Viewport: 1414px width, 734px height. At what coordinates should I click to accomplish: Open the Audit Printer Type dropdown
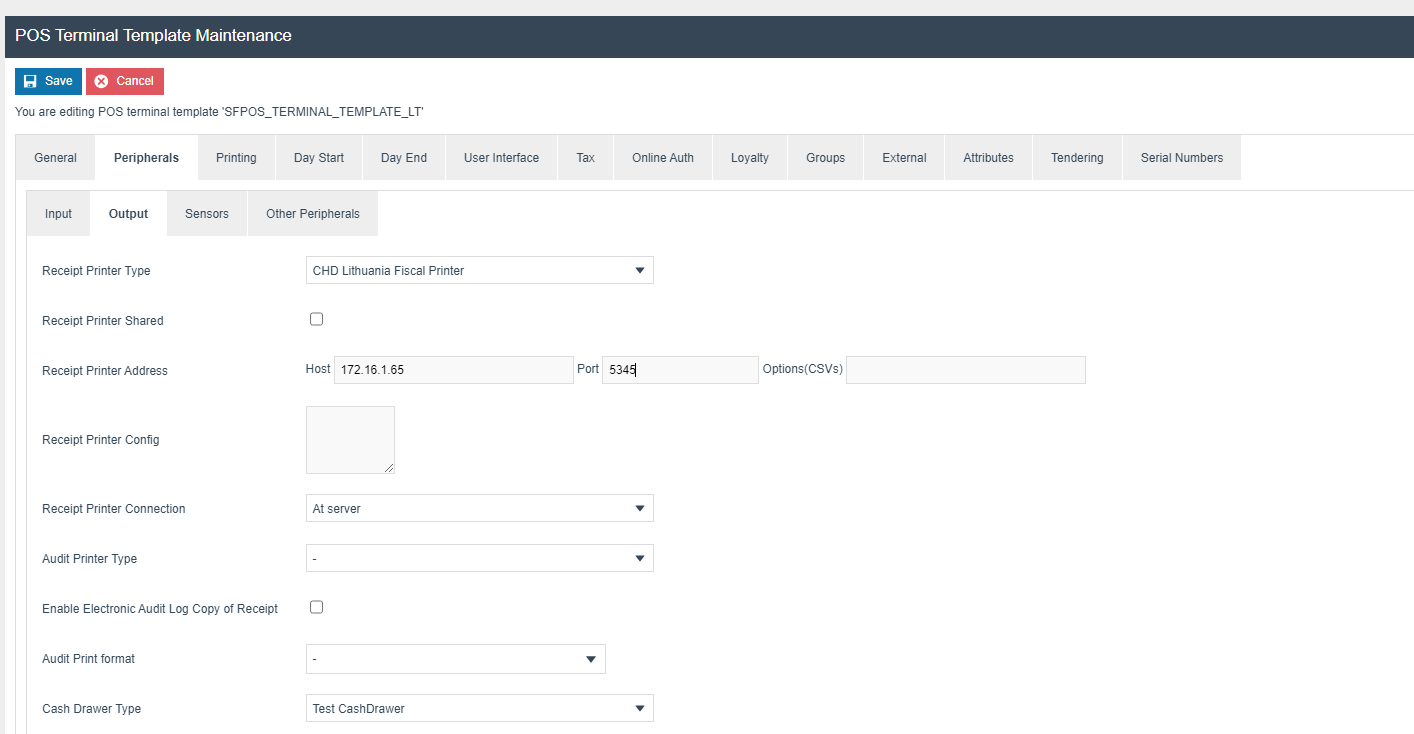479,559
